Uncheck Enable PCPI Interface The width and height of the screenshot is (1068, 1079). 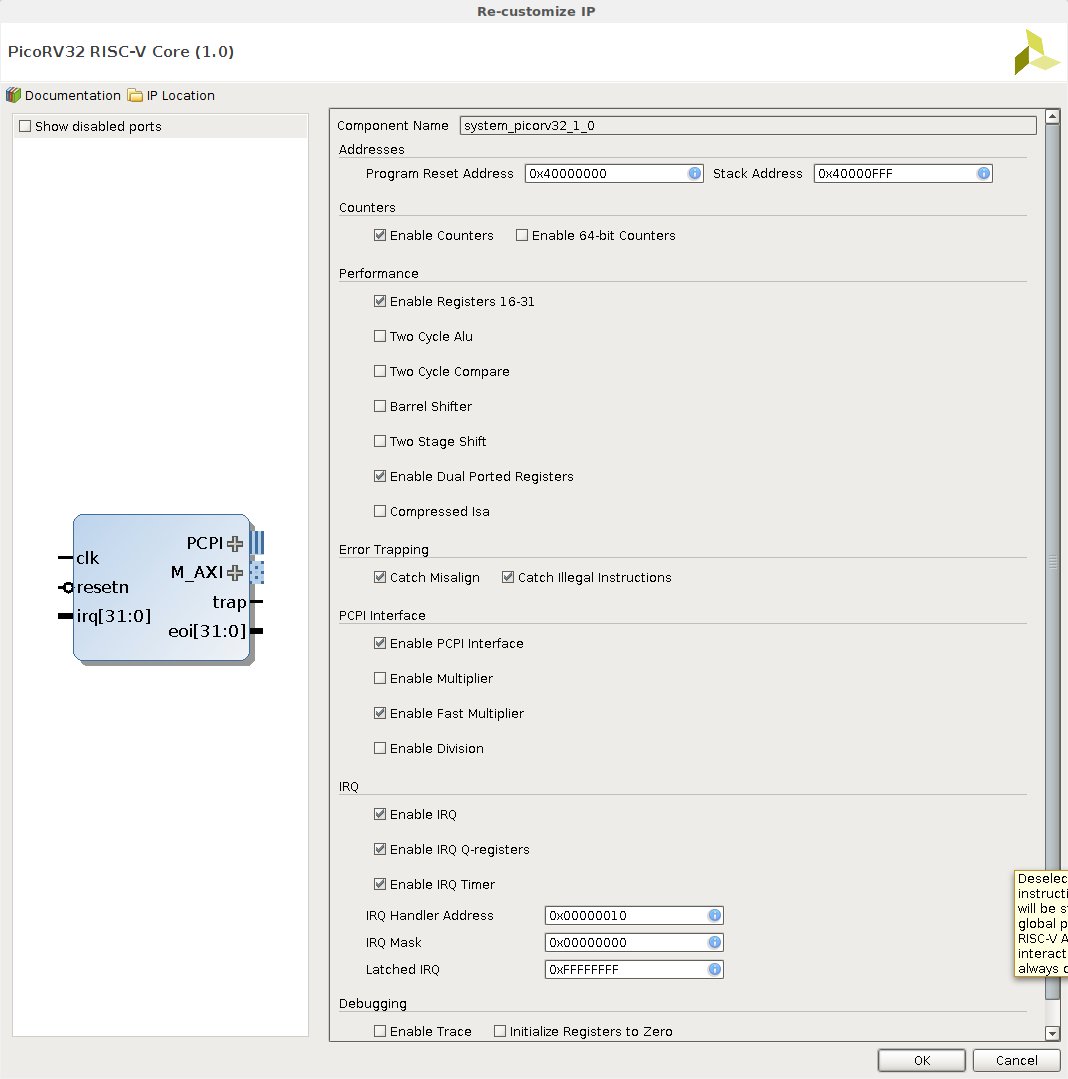380,643
